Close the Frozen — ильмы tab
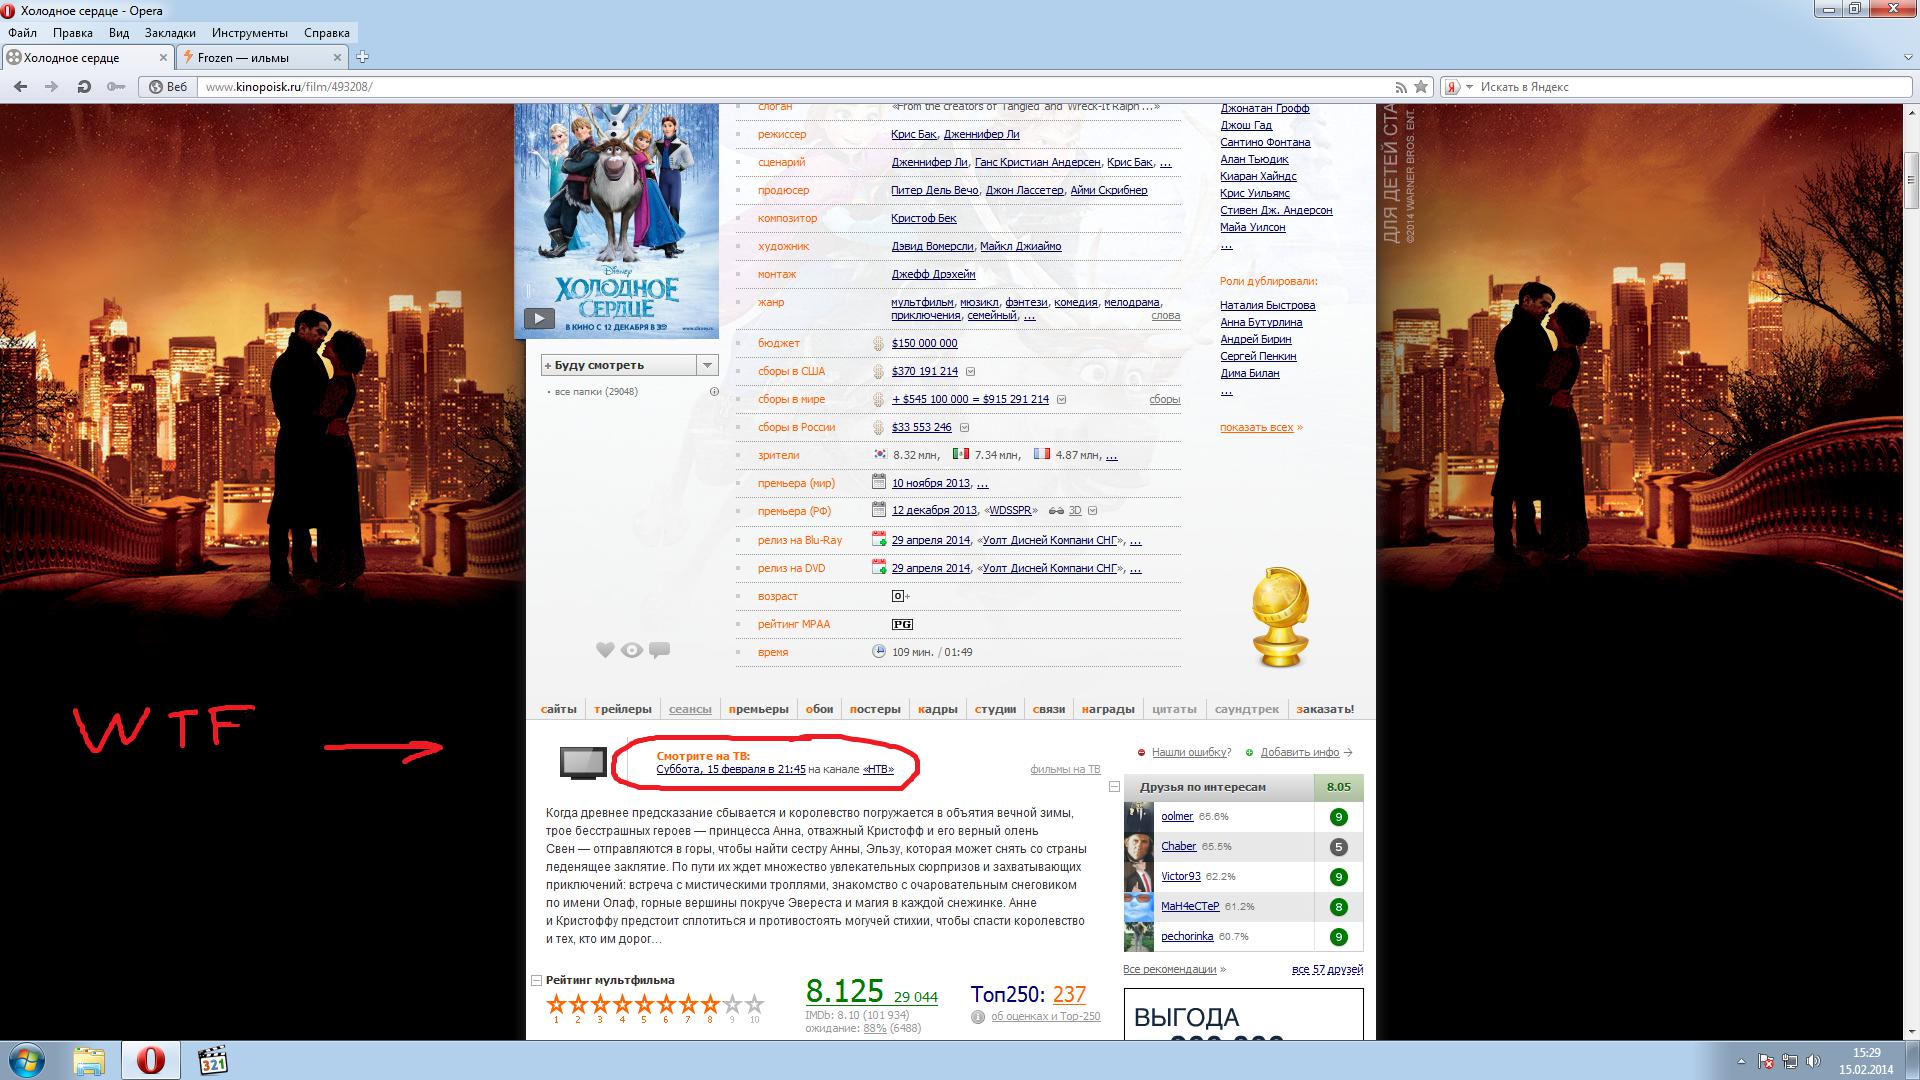The width and height of the screenshot is (1920, 1080). (337, 58)
